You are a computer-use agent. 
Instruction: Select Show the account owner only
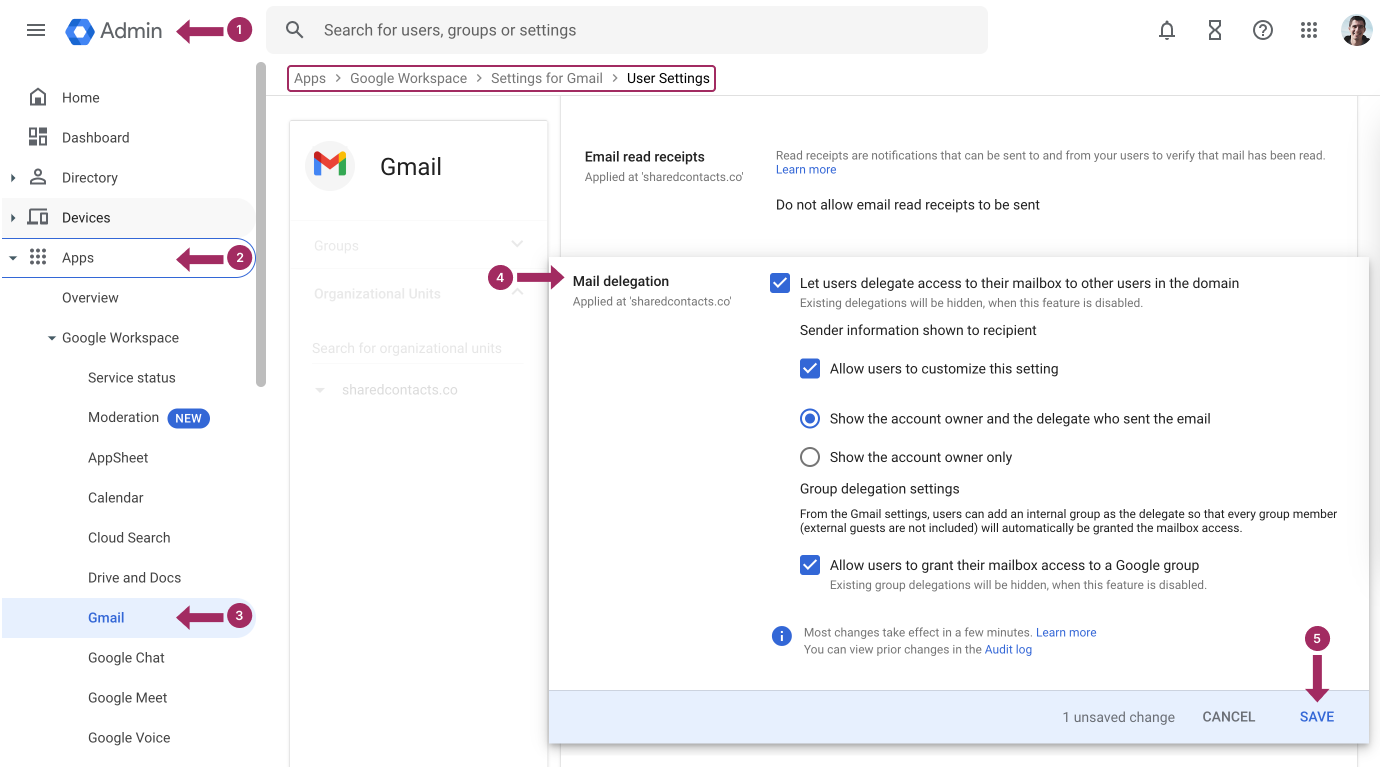click(810, 457)
